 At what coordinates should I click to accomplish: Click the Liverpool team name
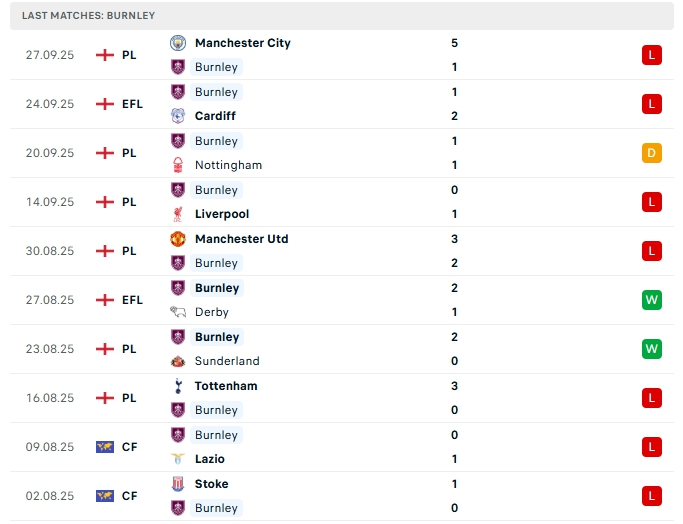point(222,214)
